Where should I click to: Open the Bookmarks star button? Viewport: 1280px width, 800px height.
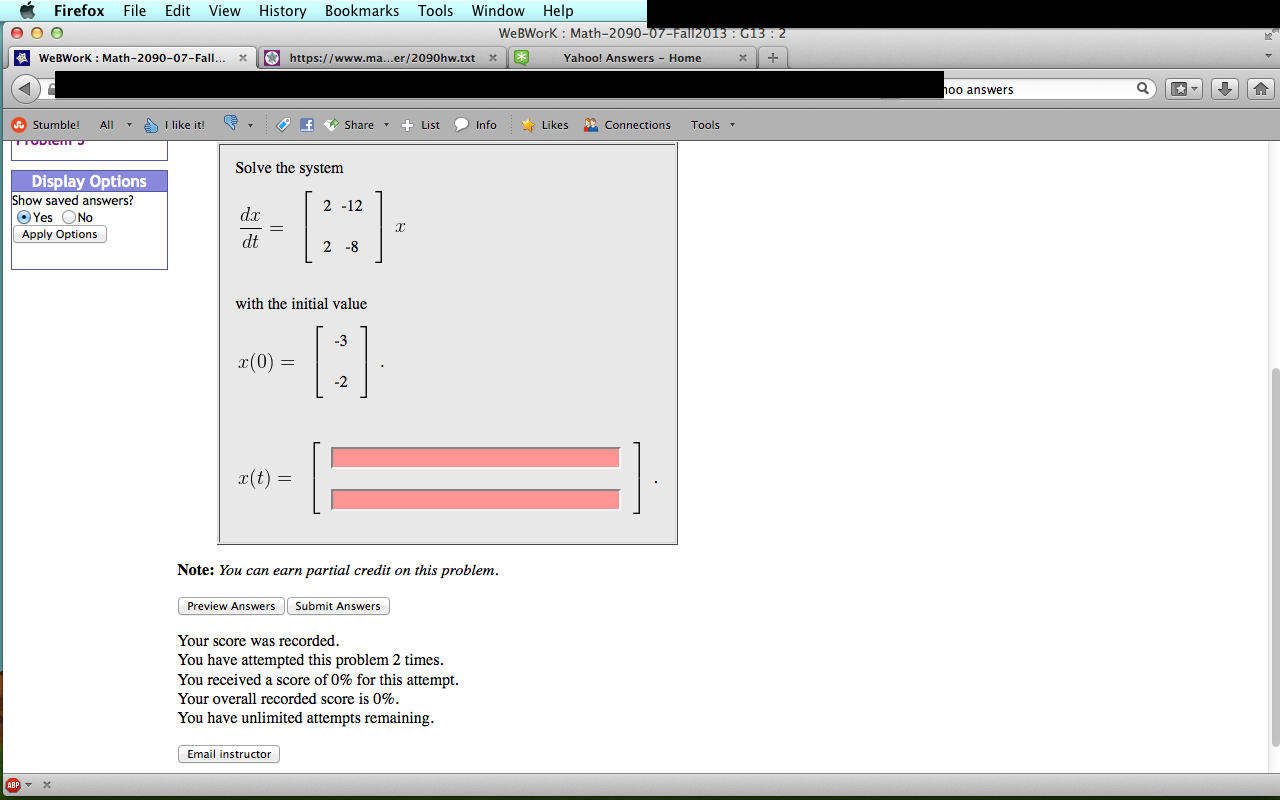coord(1182,89)
